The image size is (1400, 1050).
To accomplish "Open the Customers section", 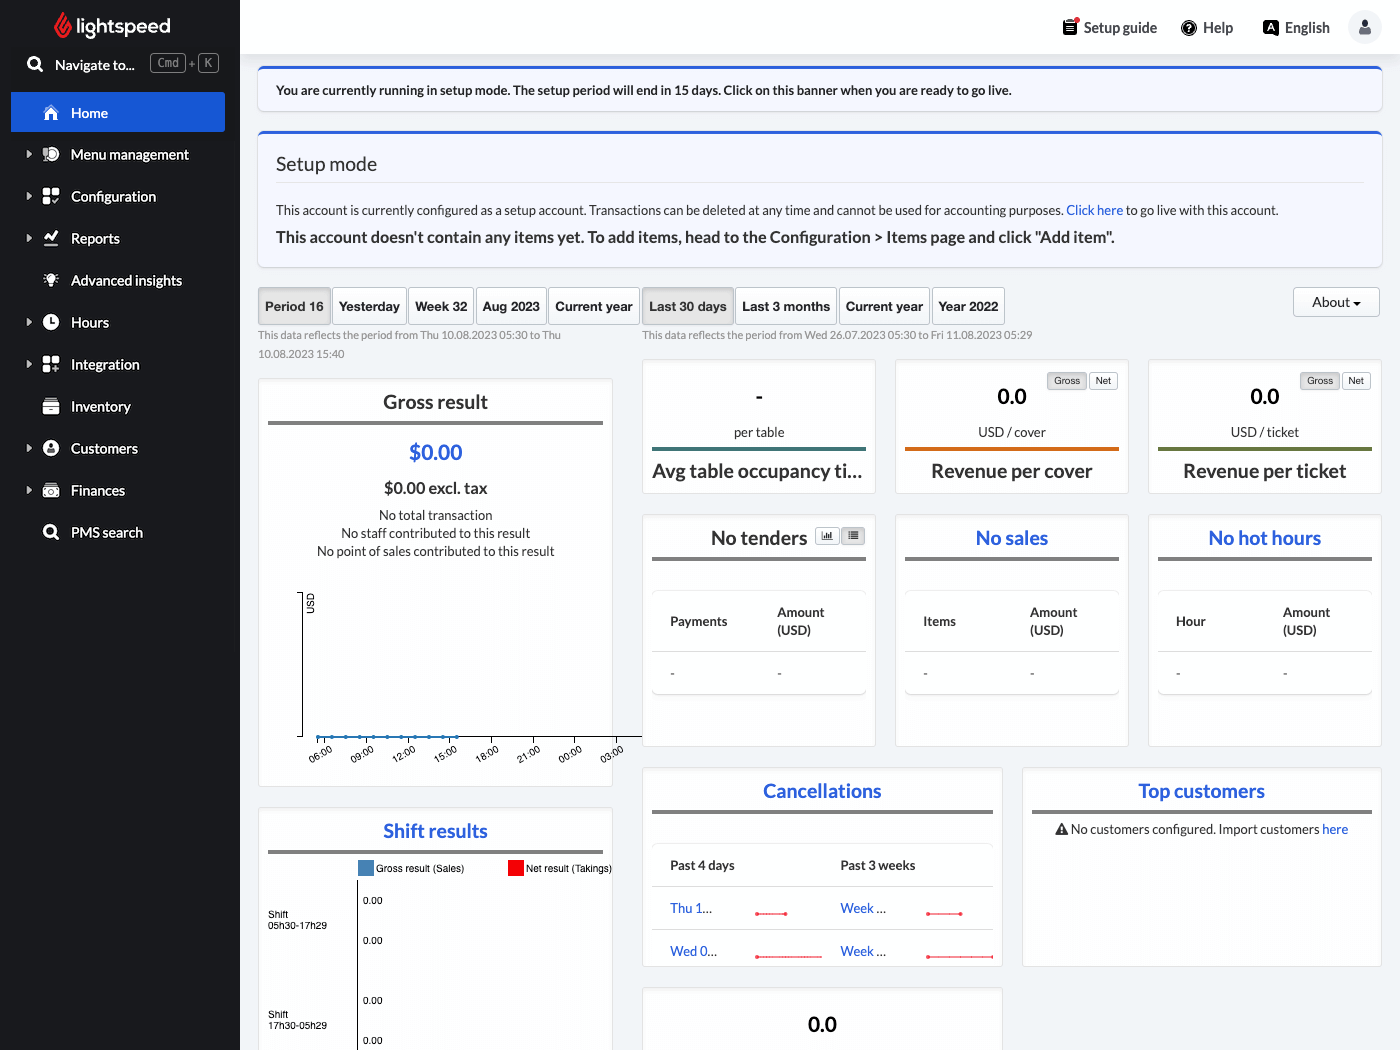I will click(x=104, y=448).
